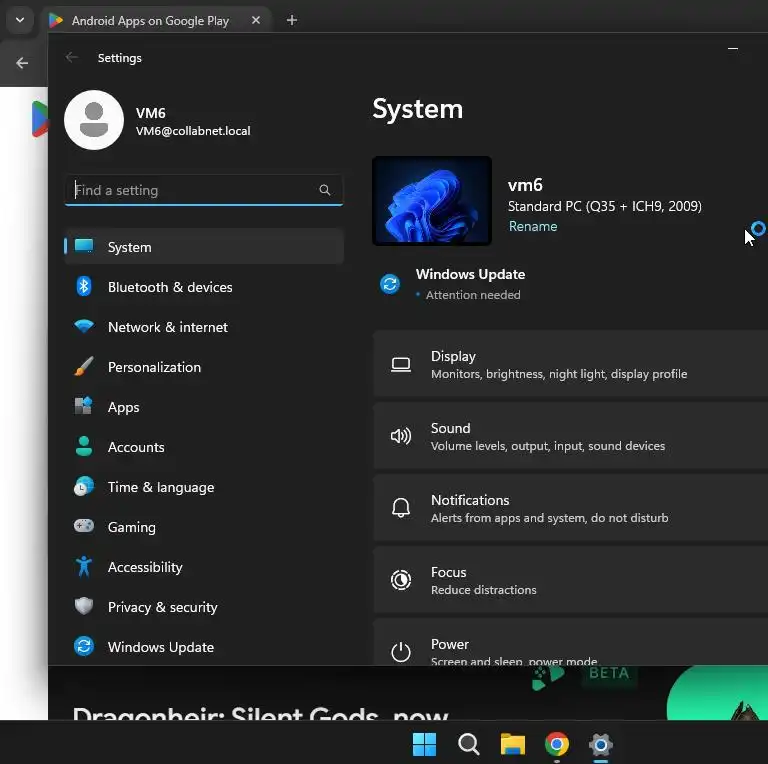Screen dimensions: 768x764
Task: Open Sound settings card
Action: pyautogui.click(x=571, y=436)
